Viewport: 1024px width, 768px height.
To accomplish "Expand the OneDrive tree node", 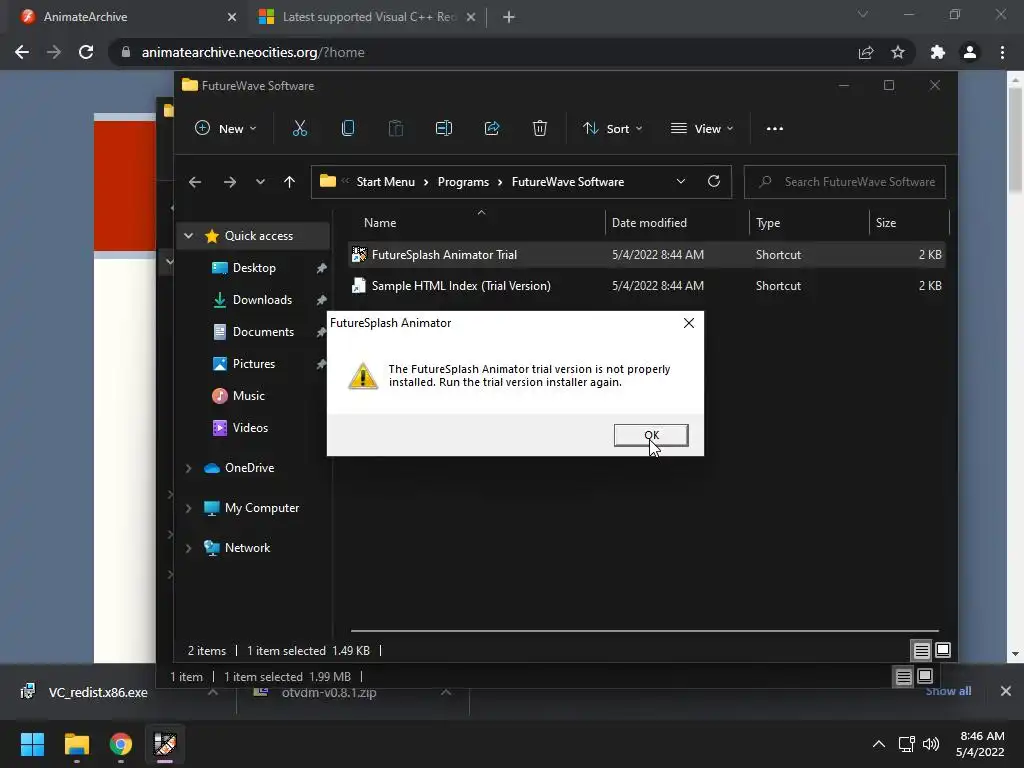I will (189, 468).
